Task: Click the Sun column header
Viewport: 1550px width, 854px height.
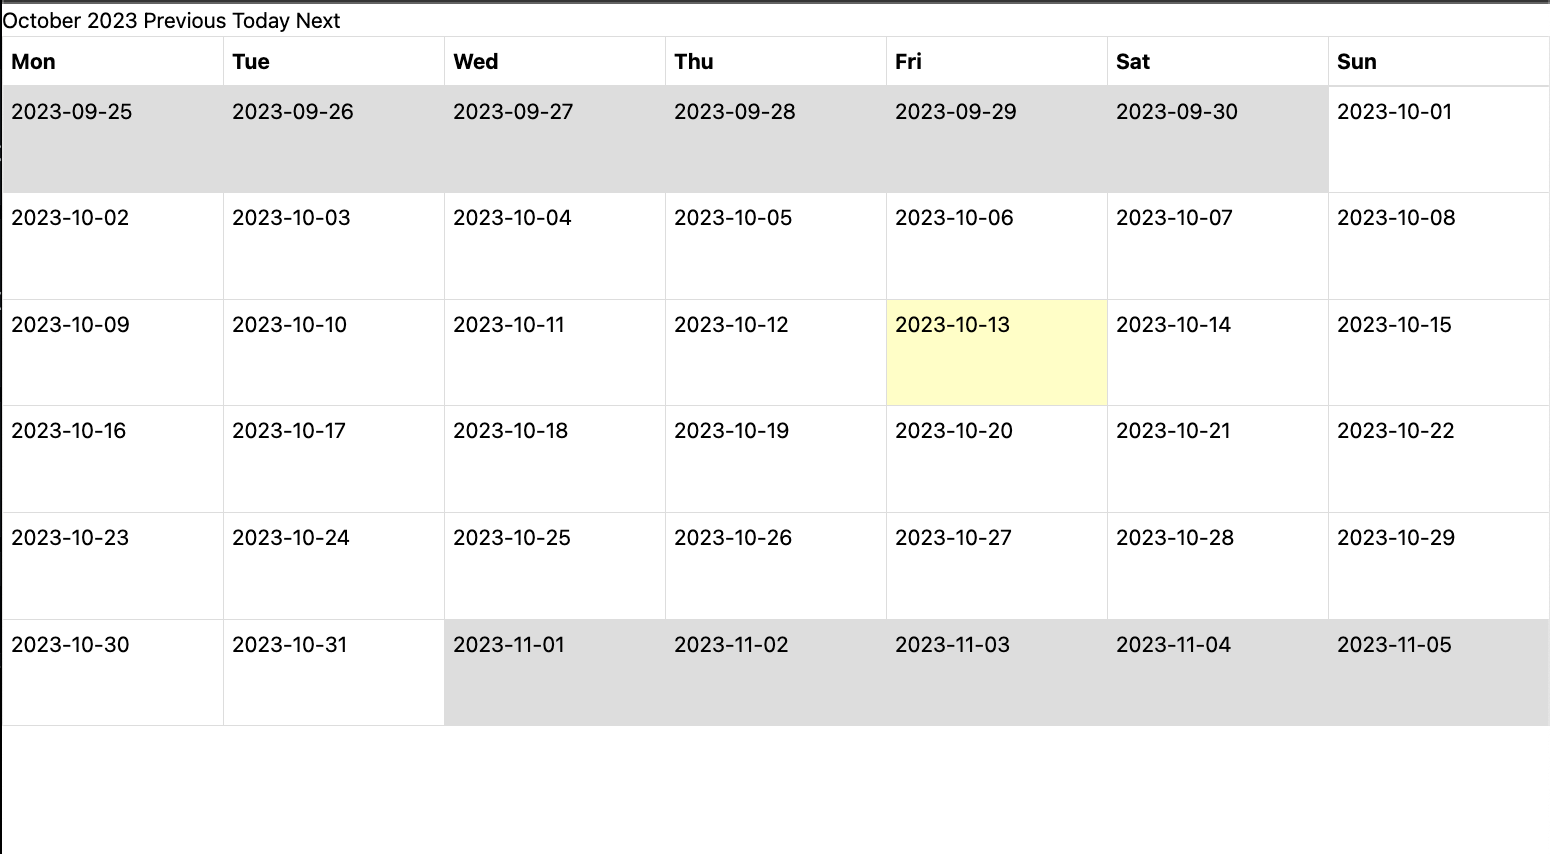Action: click(1357, 62)
